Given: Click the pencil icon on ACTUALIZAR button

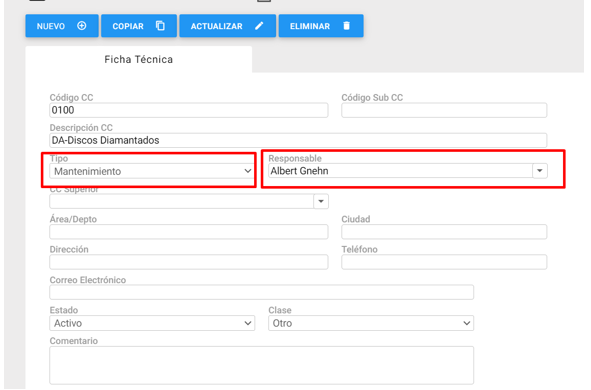Looking at the screenshot, I should point(259,26).
